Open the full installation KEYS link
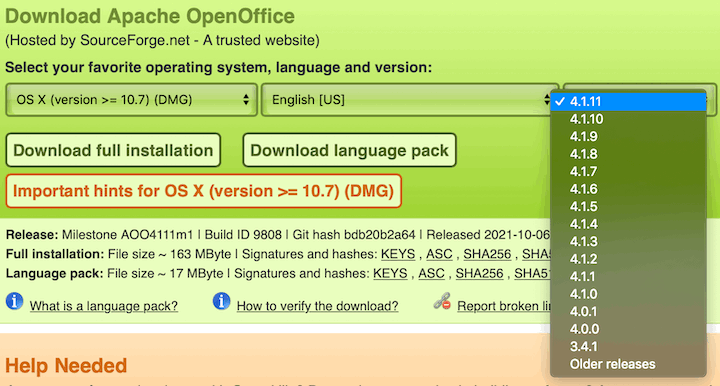The width and height of the screenshot is (720, 386). 398,254
